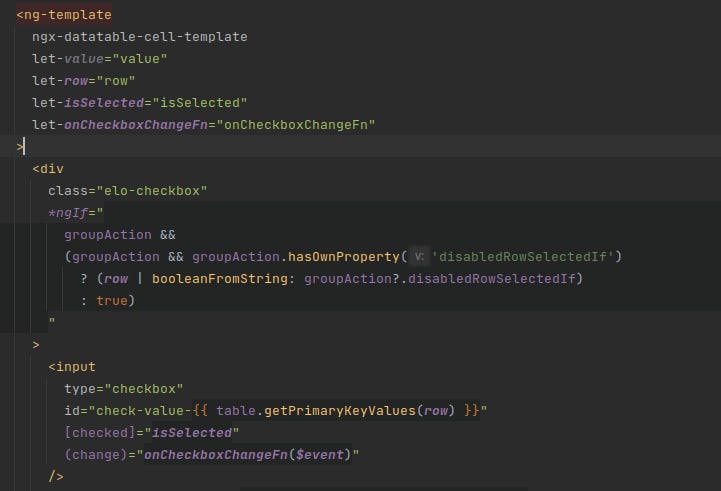Image resolution: width=721 pixels, height=491 pixels.
Task: Click the *ngIf directive
Action: [76, 213]
